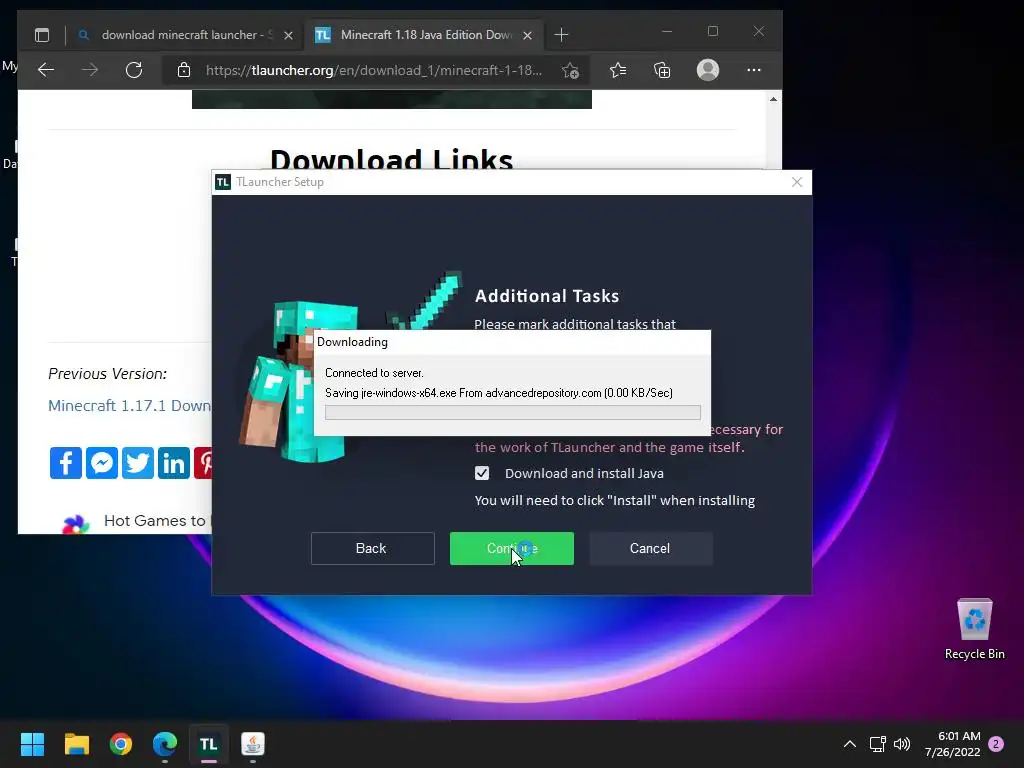
Task: Select the Java installer taskbar icon
Action: pos(253,744)
